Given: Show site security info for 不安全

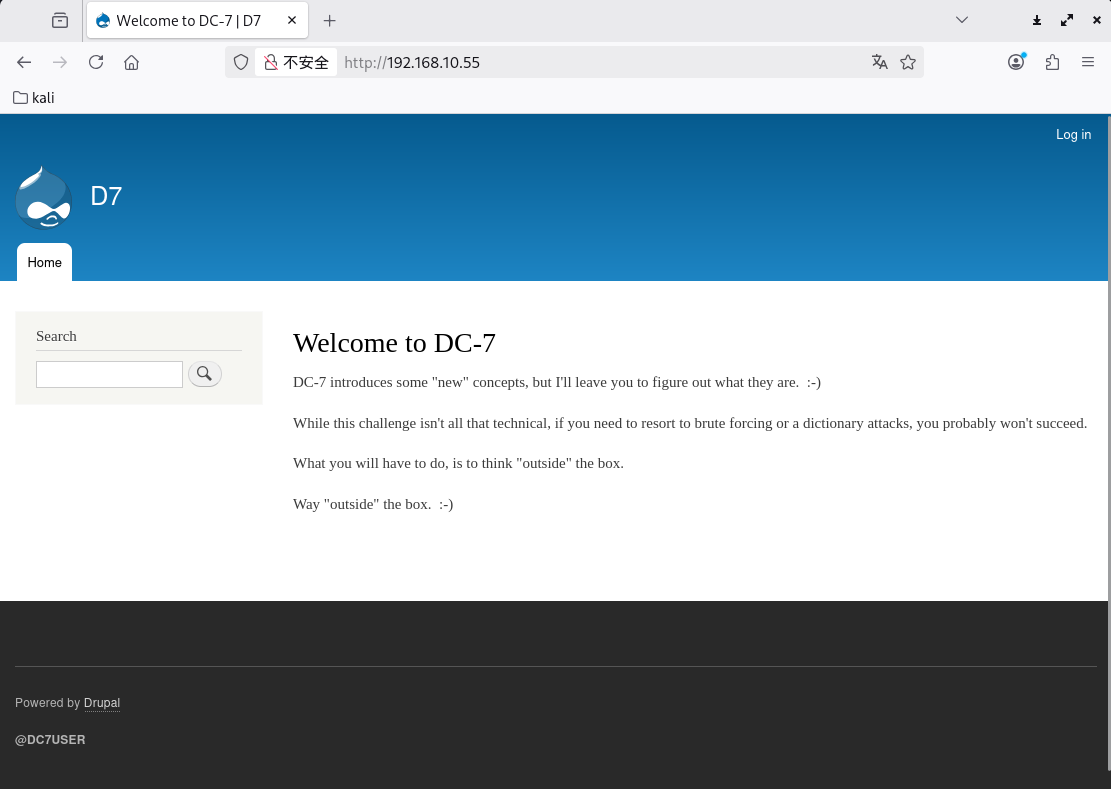Looking at the screenshot, I should point(296,62).
